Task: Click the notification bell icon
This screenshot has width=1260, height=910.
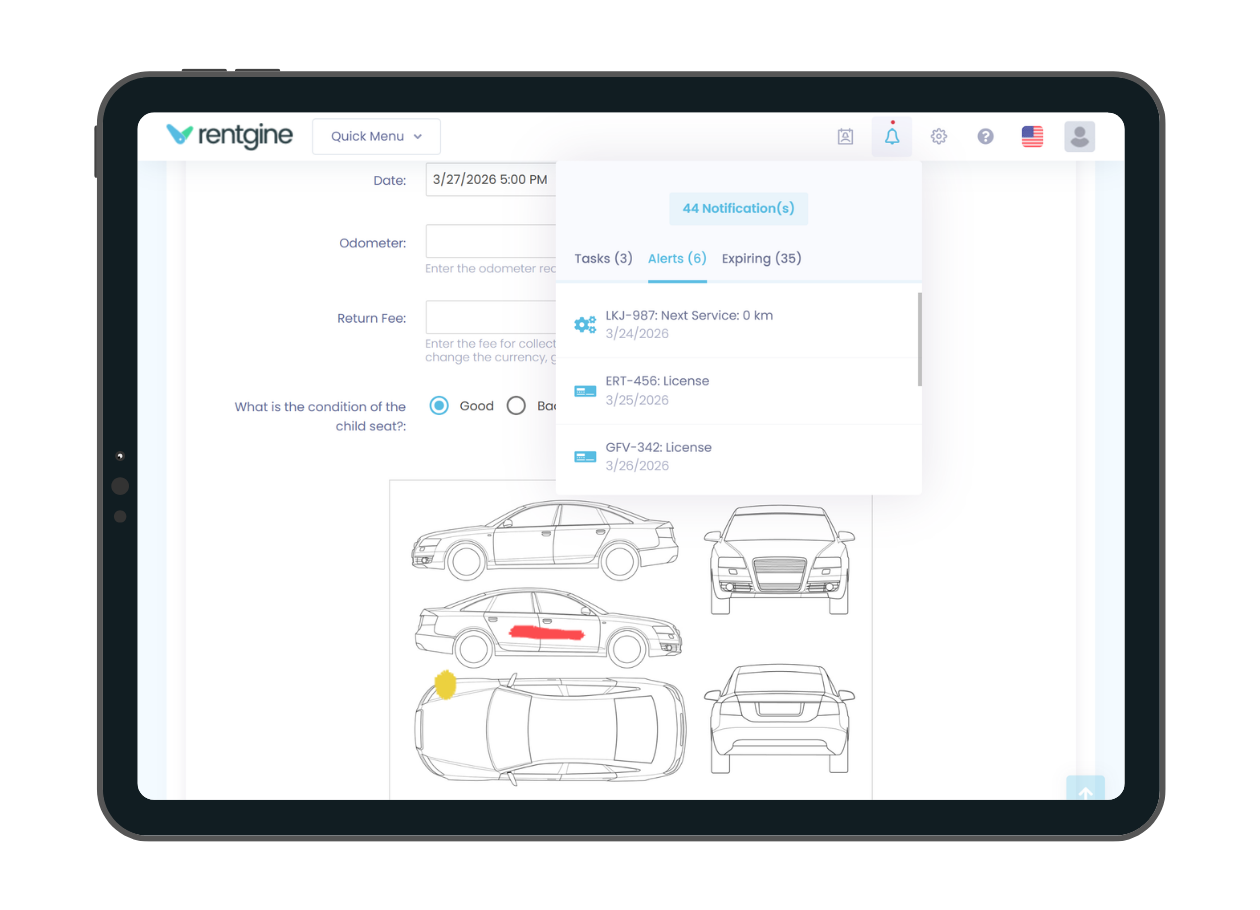Action: coord(892,137)
